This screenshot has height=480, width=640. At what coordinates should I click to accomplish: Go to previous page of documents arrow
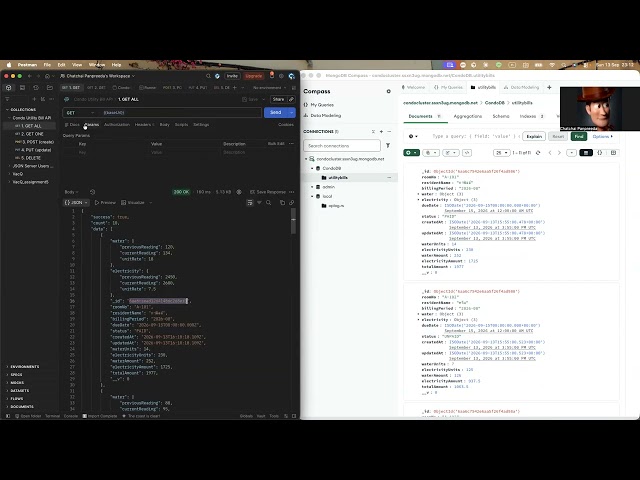coord(550,153)
